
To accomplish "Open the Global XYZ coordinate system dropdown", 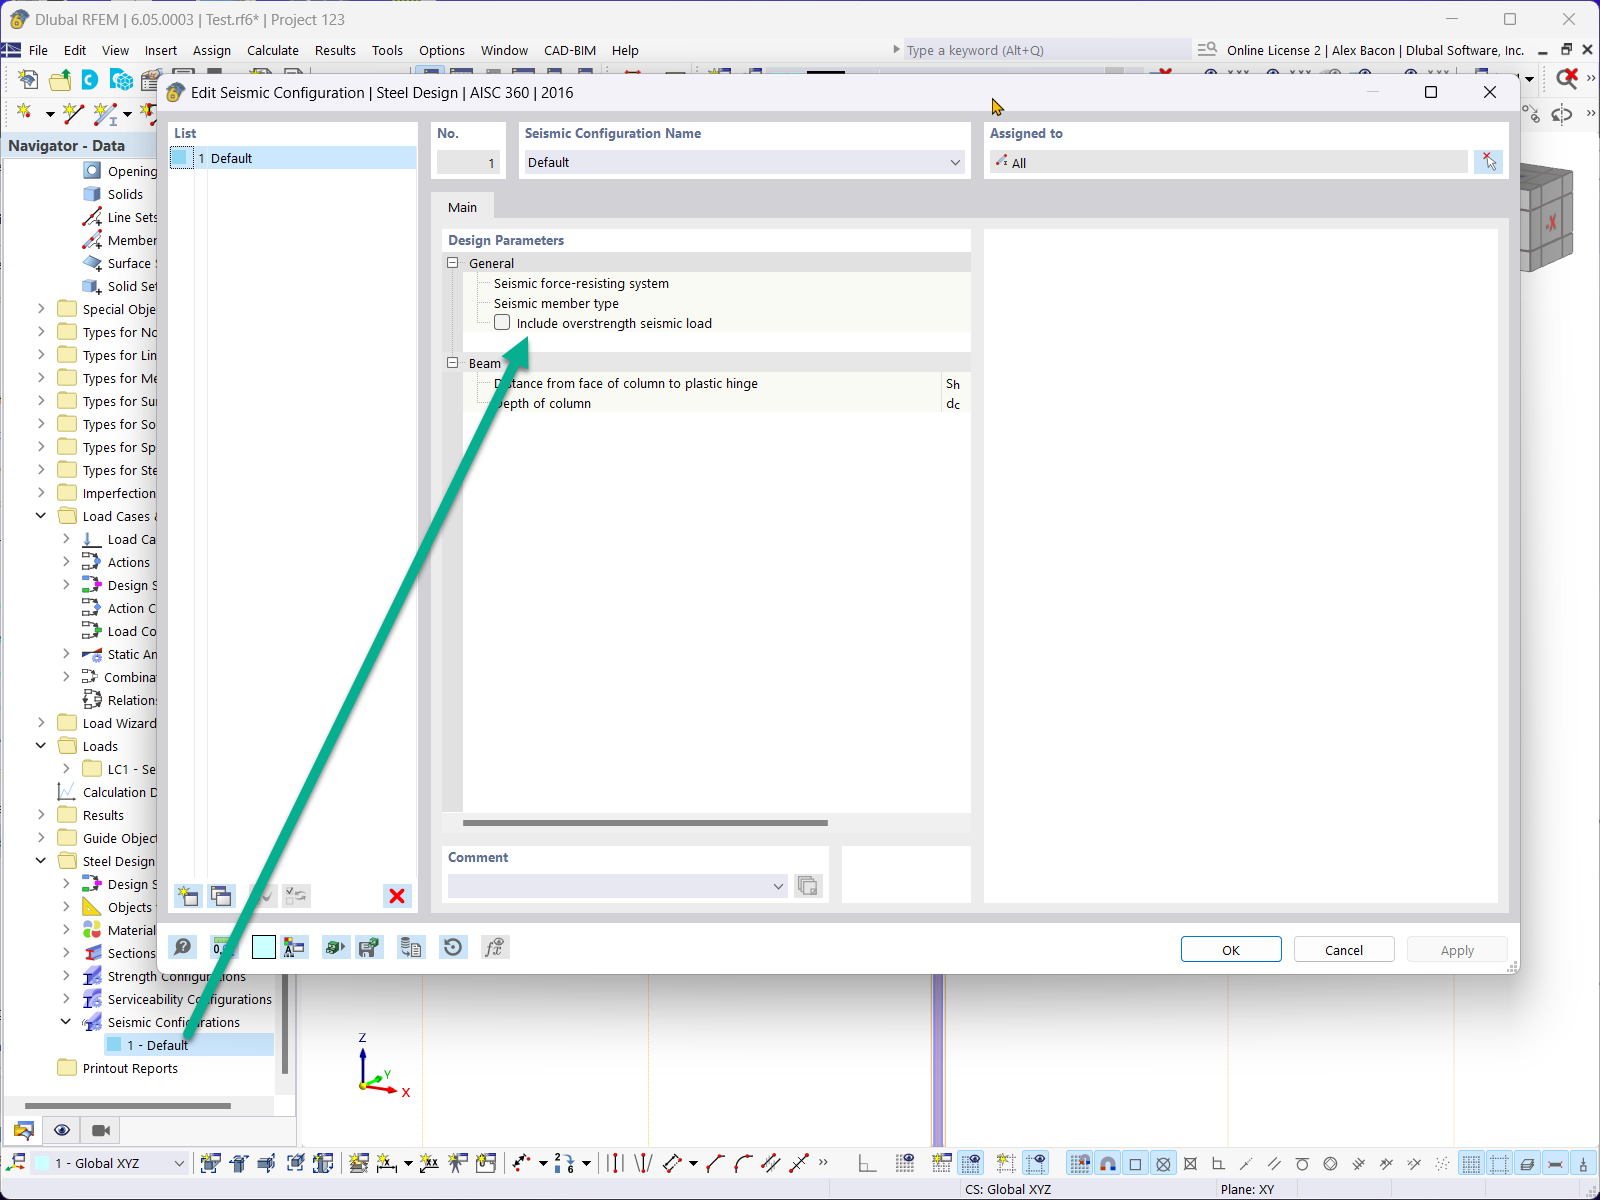I will [x=179, y=1163].
